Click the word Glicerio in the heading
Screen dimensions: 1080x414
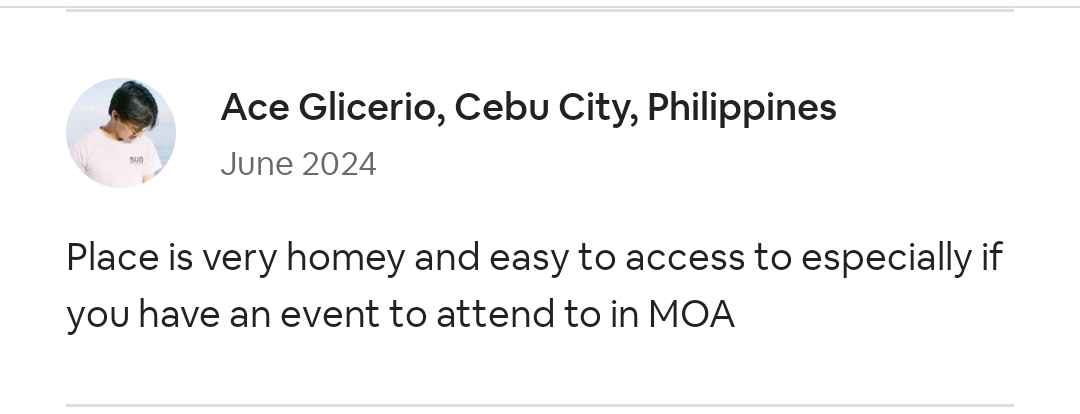(371, 107)
